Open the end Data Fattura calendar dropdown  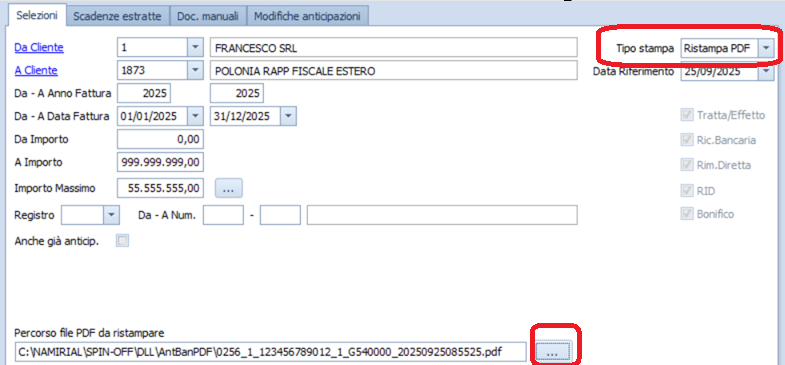coord(288,116)
